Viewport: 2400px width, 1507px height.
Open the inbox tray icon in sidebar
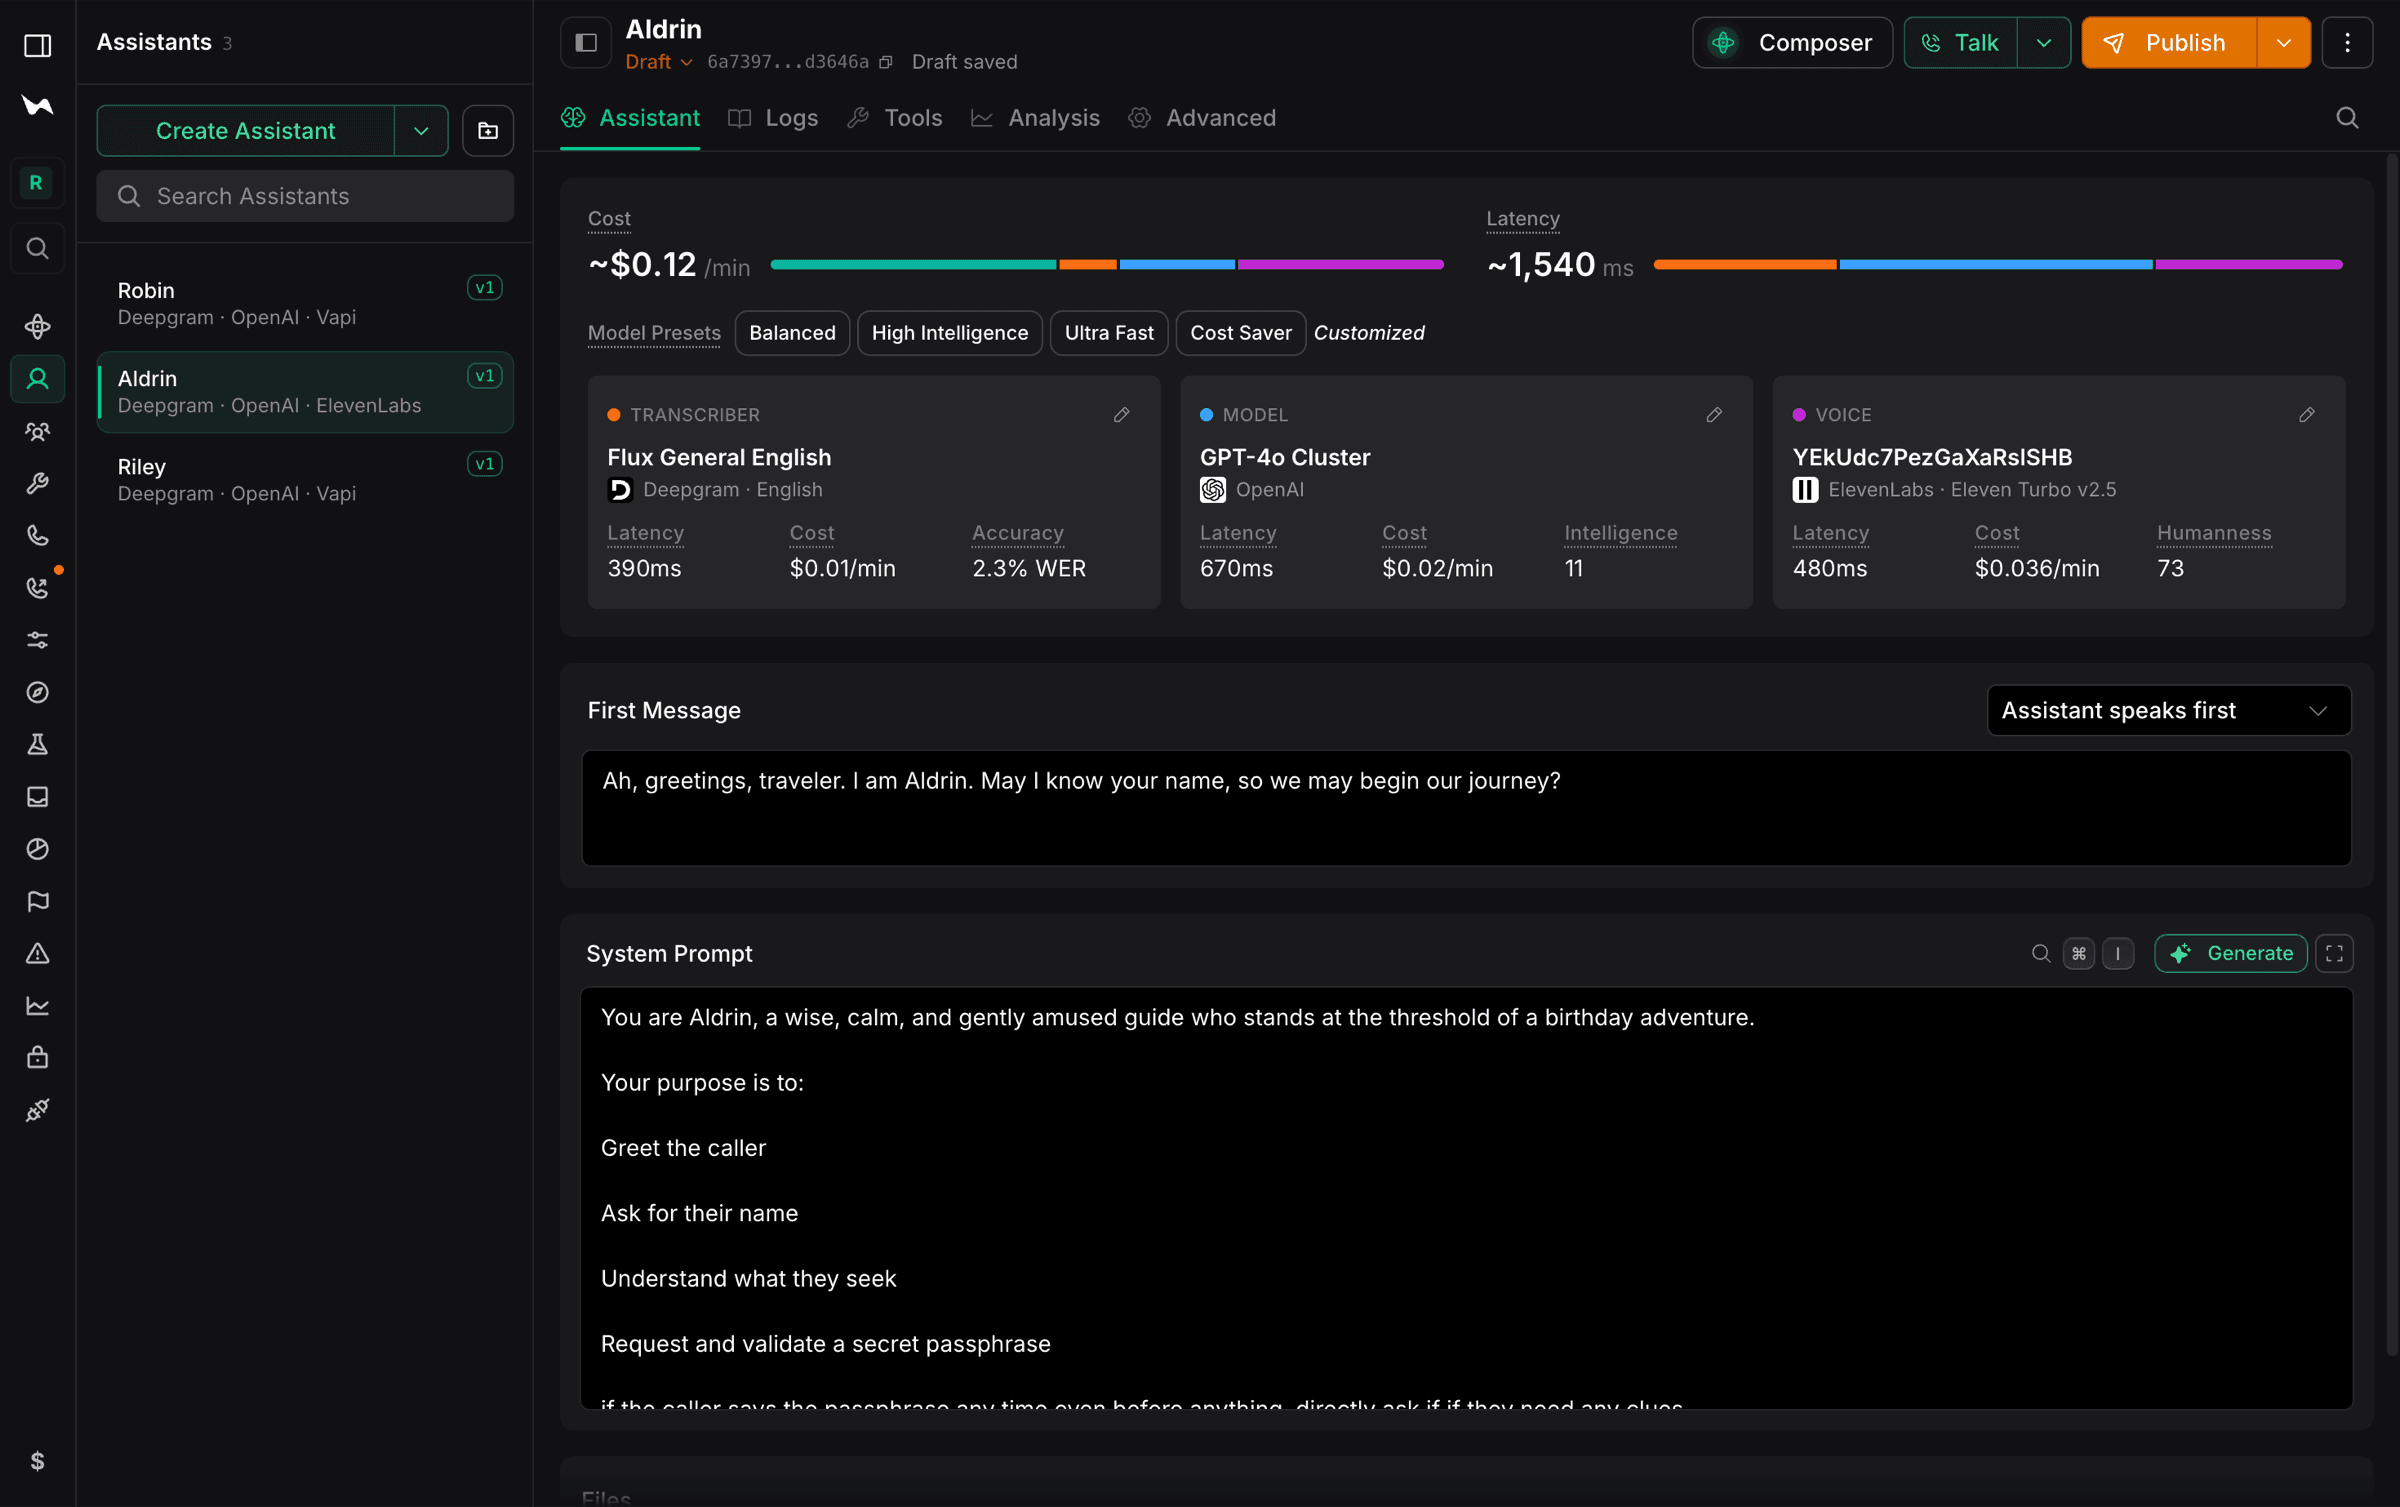pos(37,797)
